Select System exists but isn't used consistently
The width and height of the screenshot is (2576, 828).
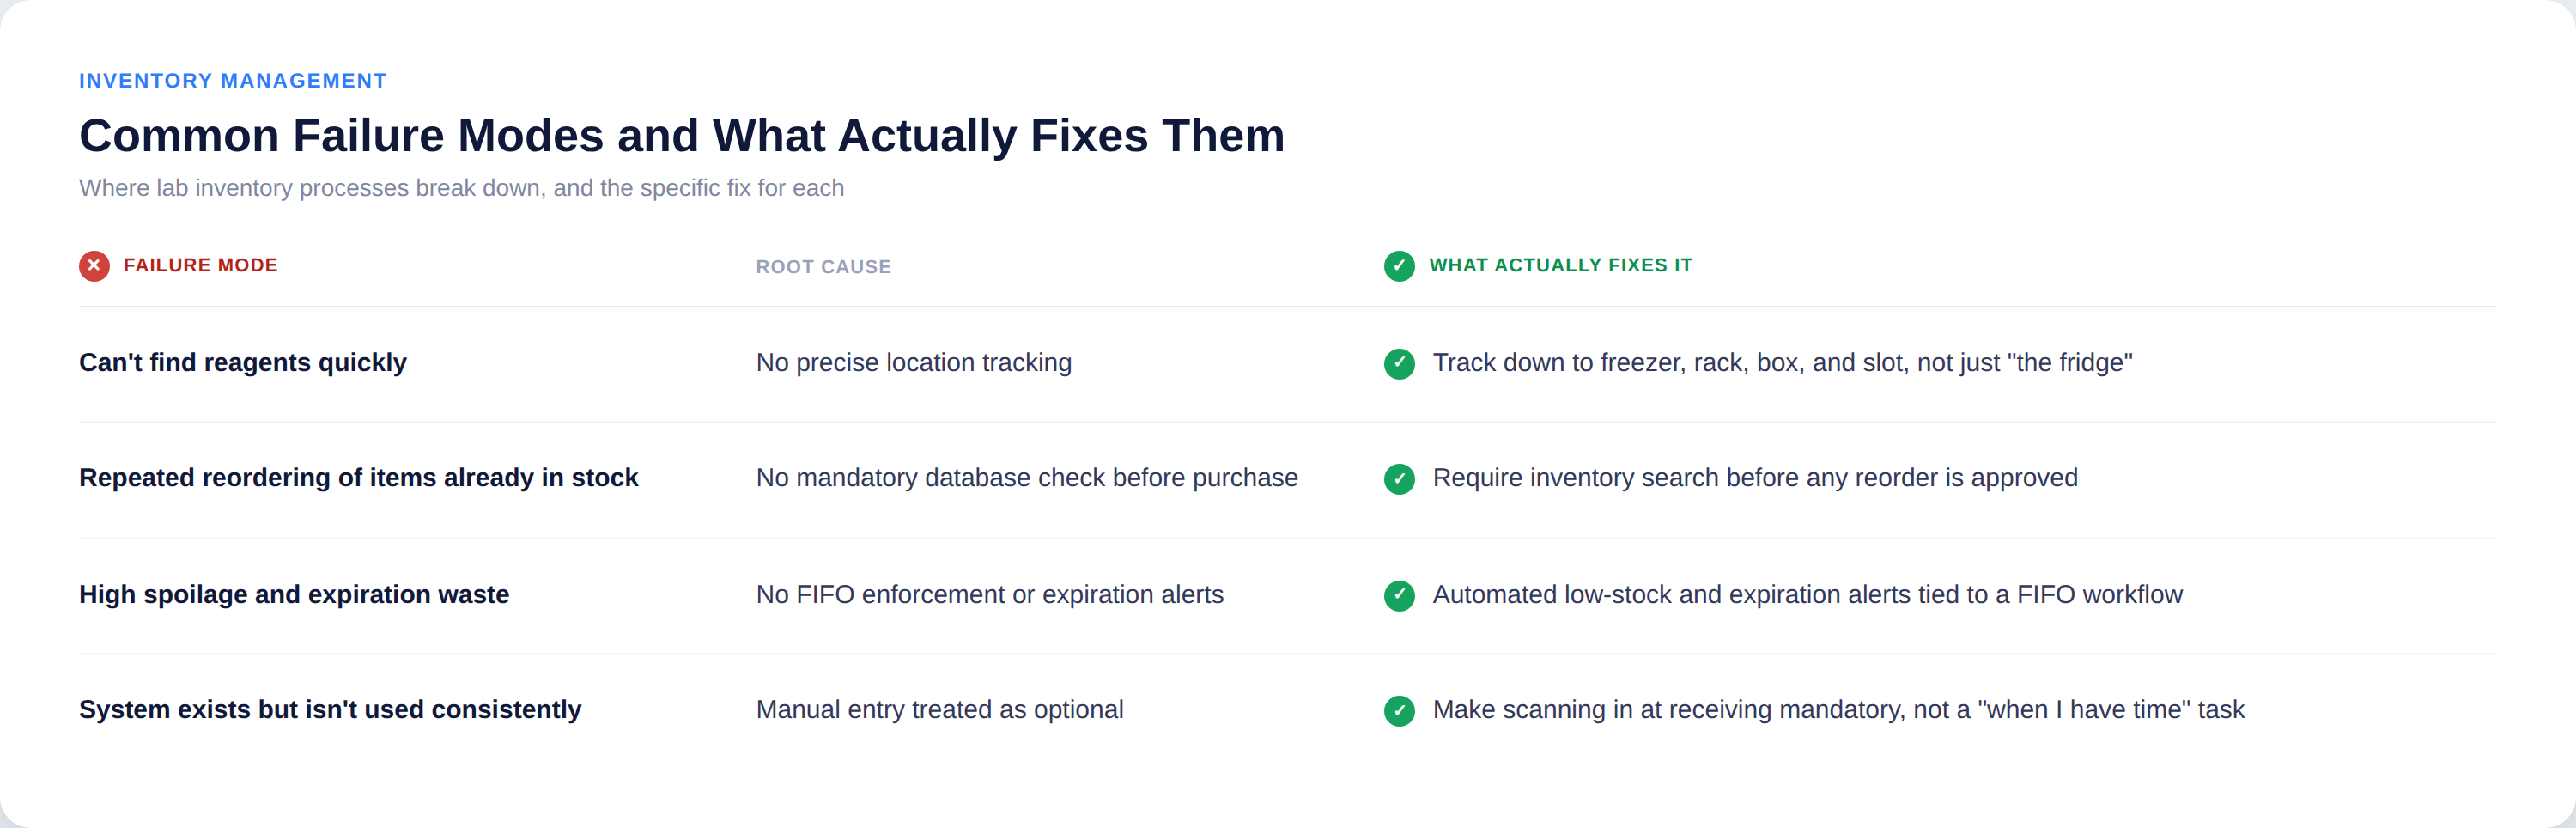330,709
